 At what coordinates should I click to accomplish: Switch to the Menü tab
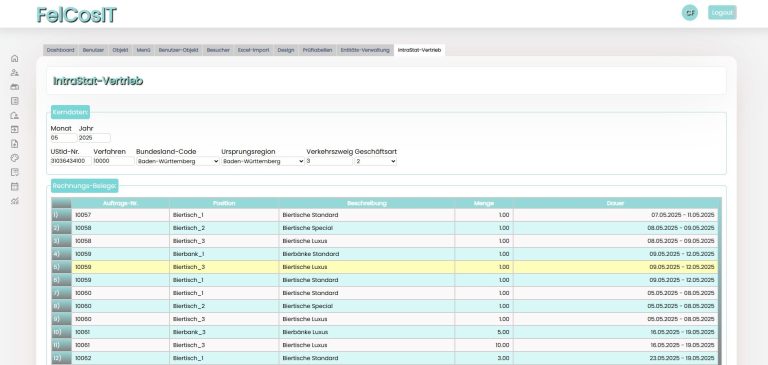pyautogui.click(x=144, y=50)
